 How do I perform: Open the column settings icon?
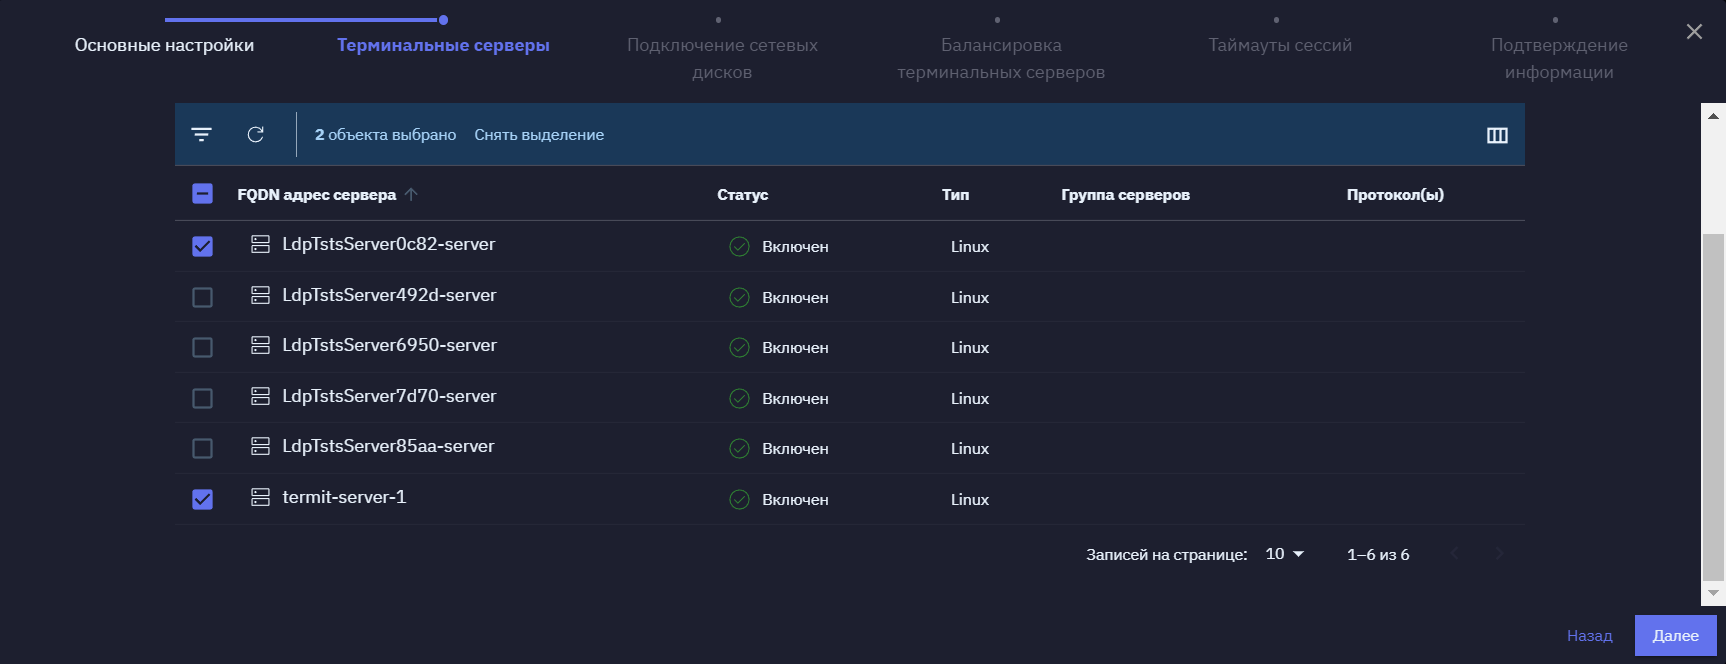1497,136
